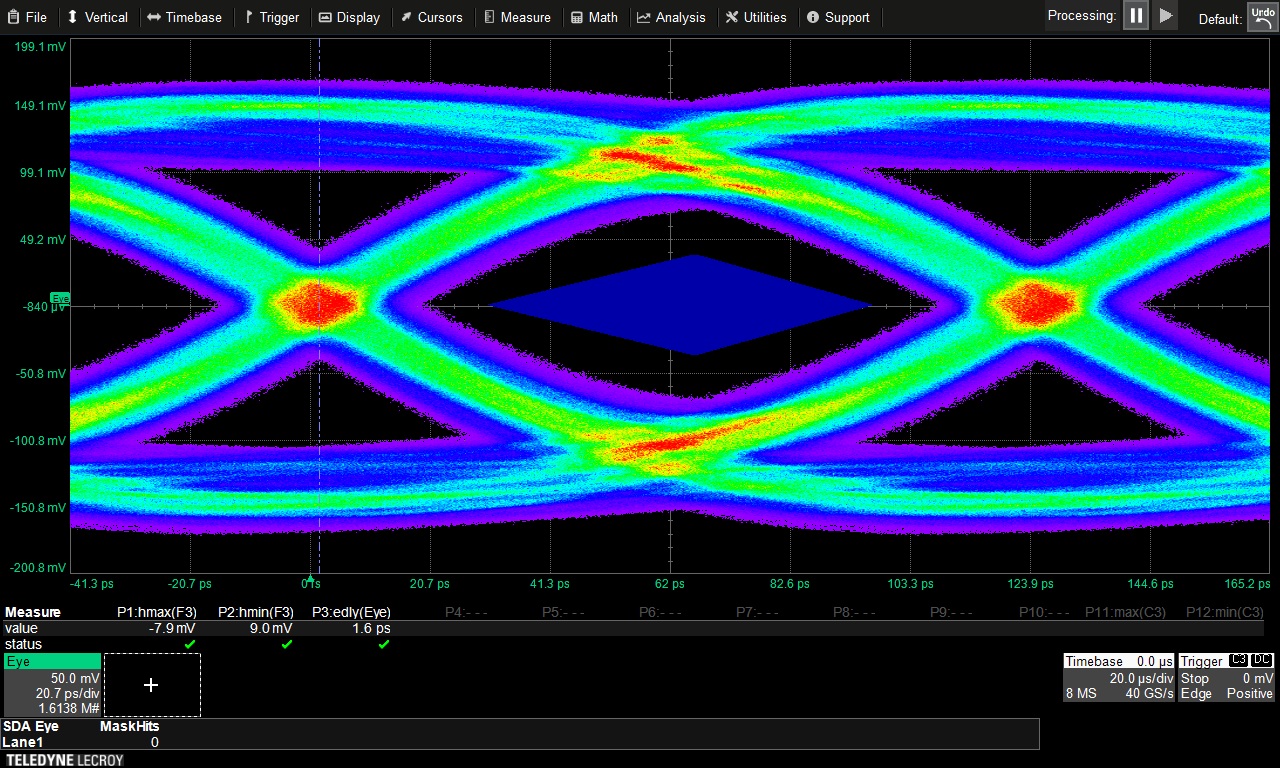The height and width of the screenshot is (768, 1280).
Task: Open the Trigger descriptor box
Action: click(x=1227, y=677)
